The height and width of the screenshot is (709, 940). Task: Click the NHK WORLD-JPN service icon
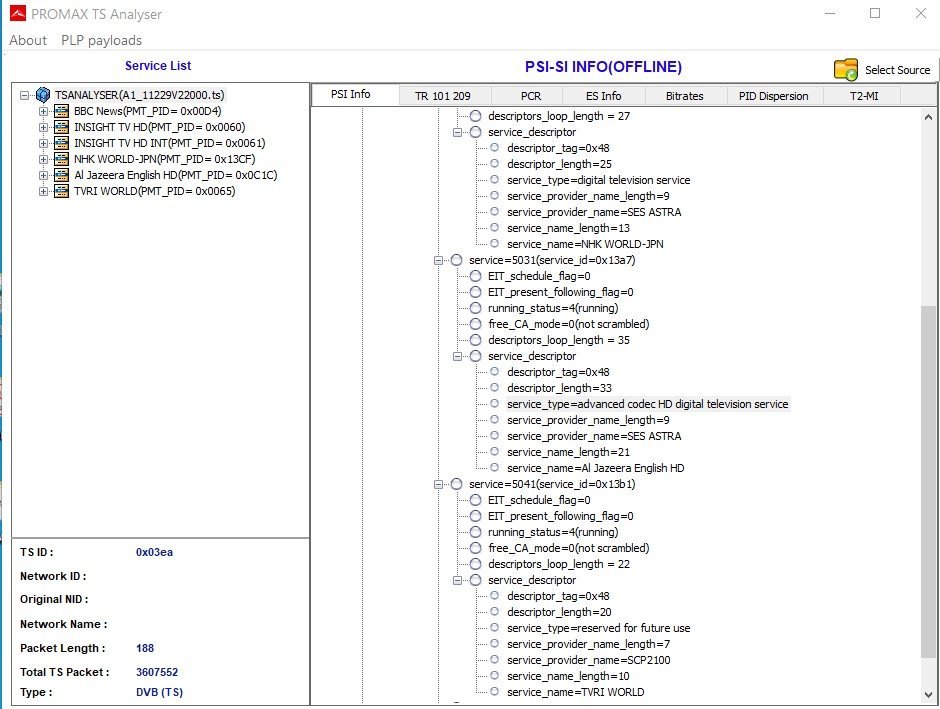61,159
